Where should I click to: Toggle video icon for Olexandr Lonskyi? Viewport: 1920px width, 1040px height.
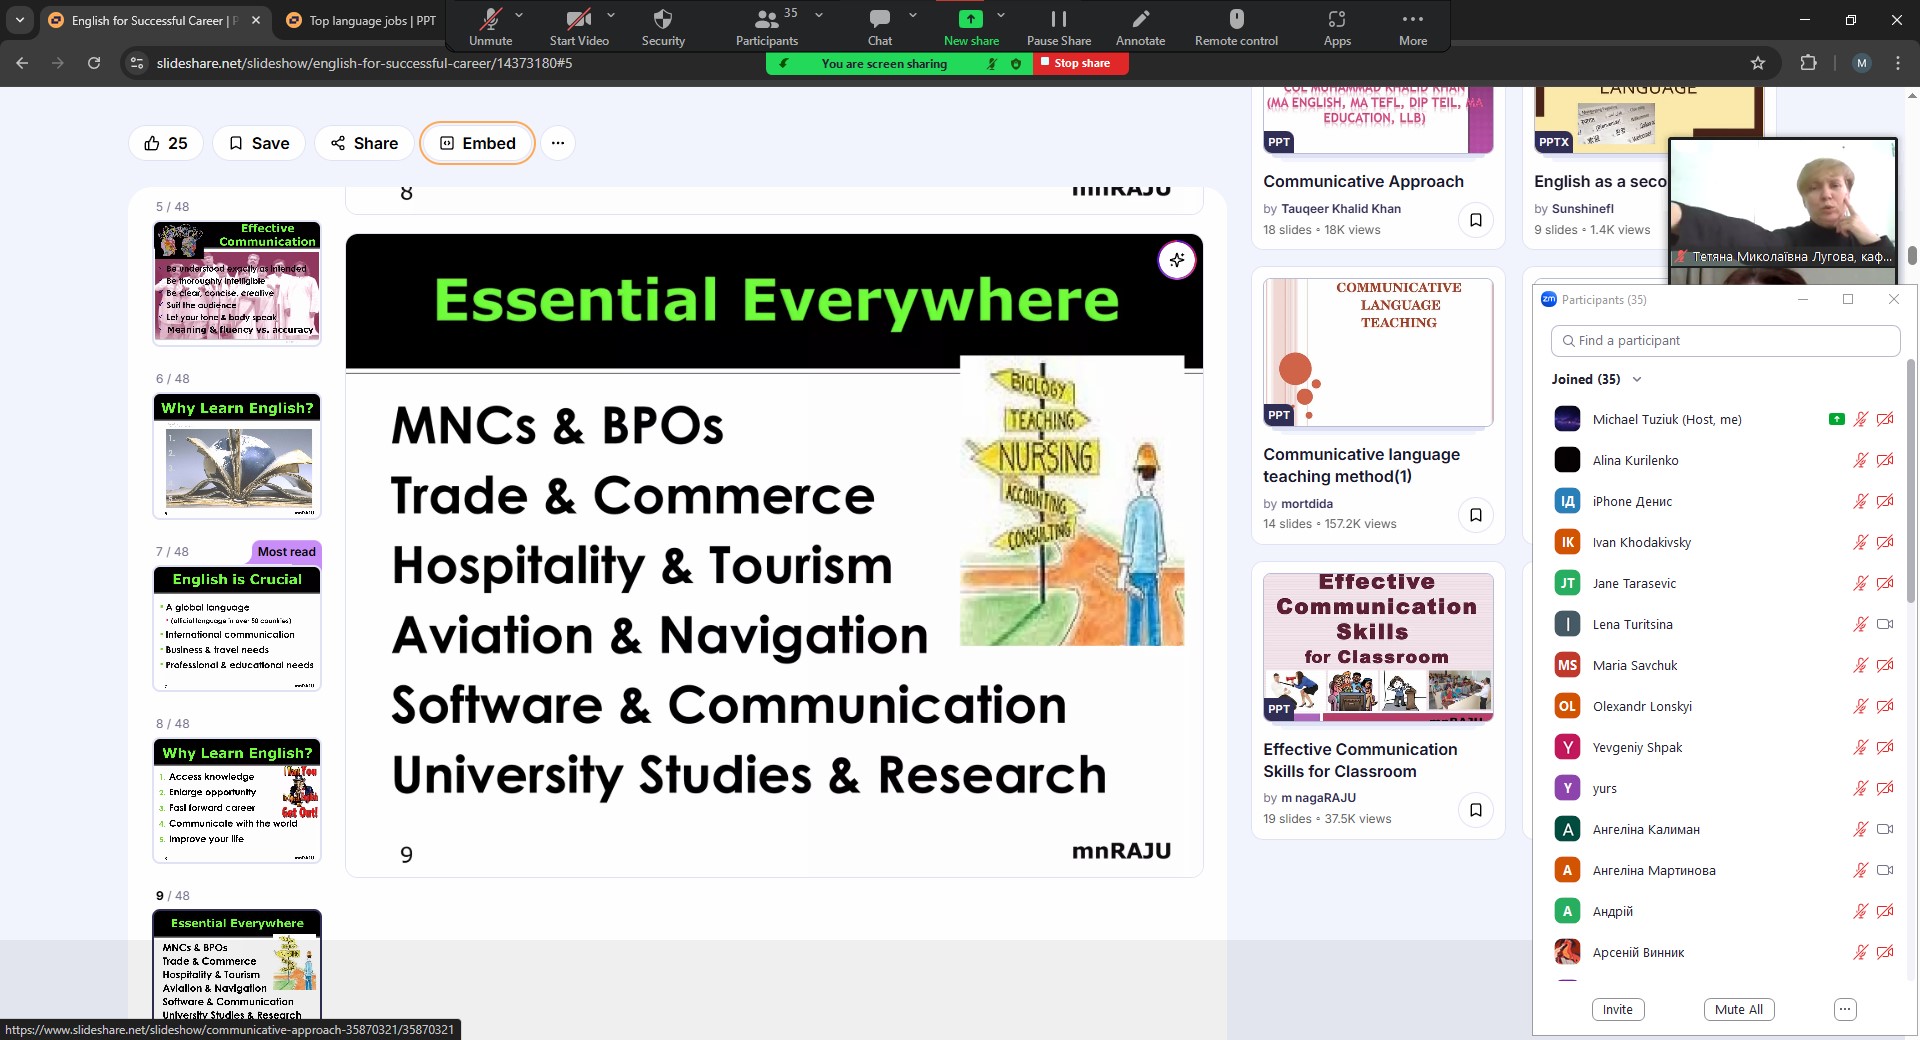[1885, 706]
